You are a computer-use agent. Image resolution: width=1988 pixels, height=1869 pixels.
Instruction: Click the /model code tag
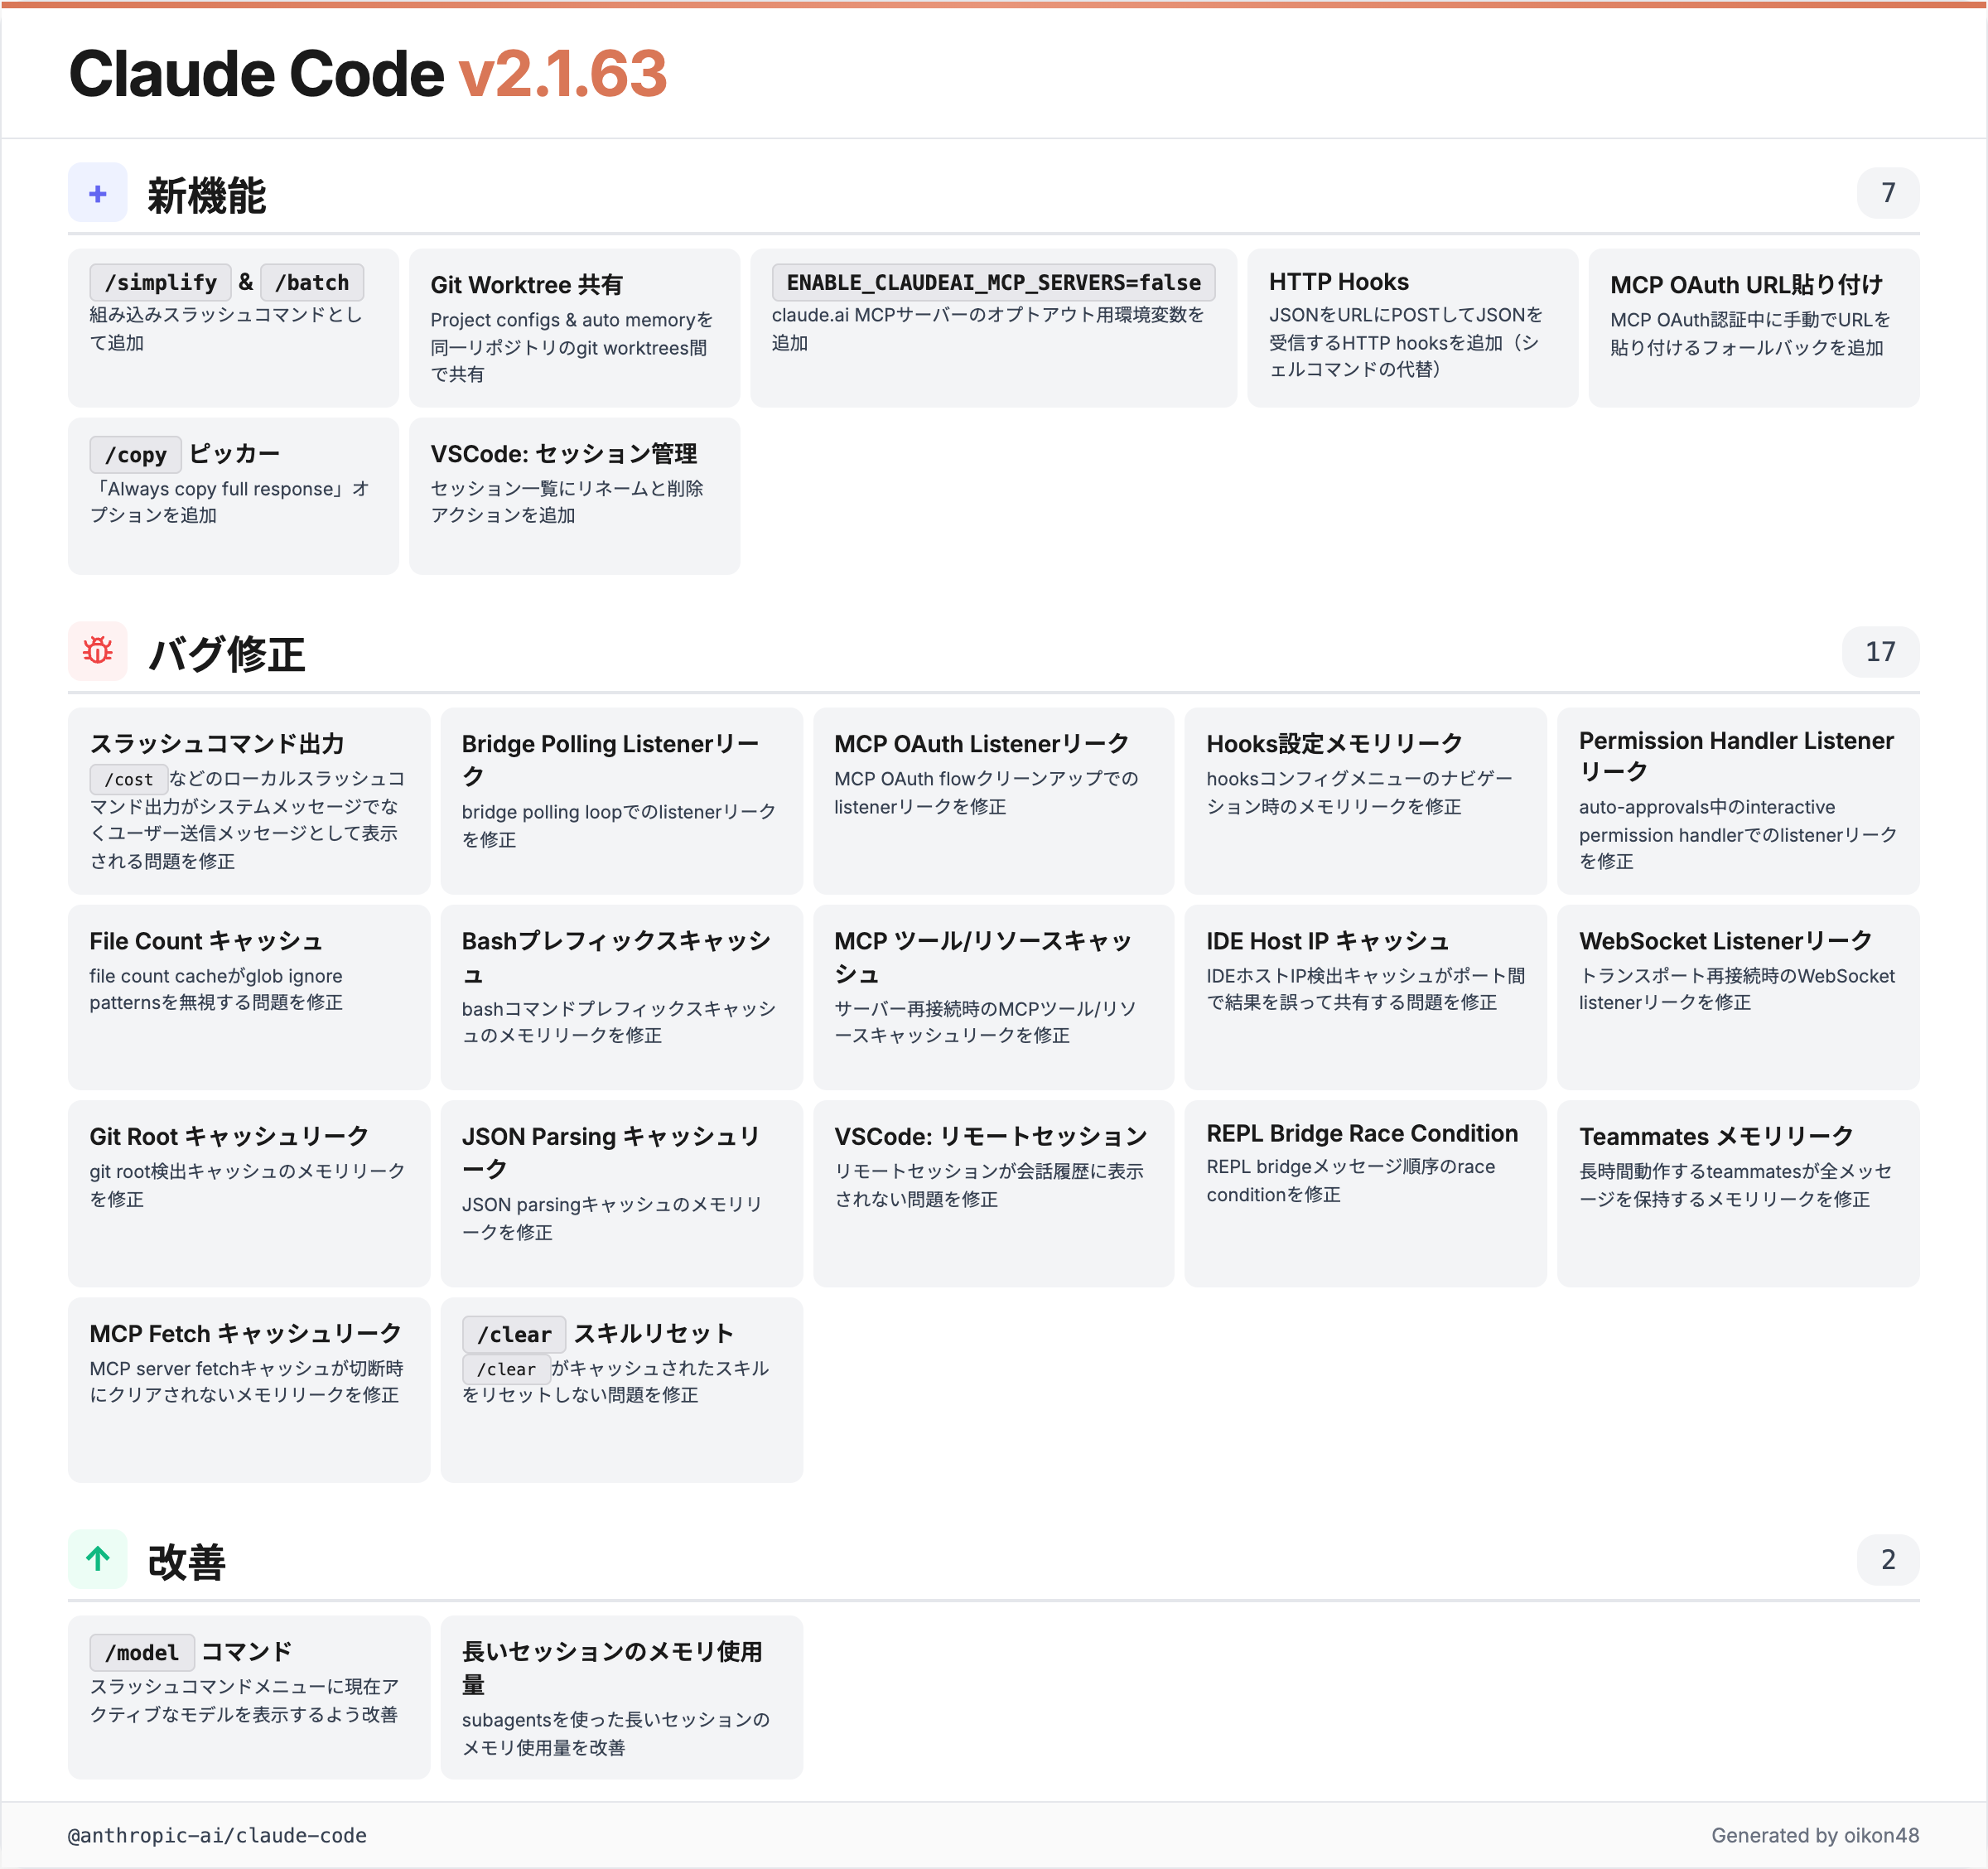coord(142,1652)
